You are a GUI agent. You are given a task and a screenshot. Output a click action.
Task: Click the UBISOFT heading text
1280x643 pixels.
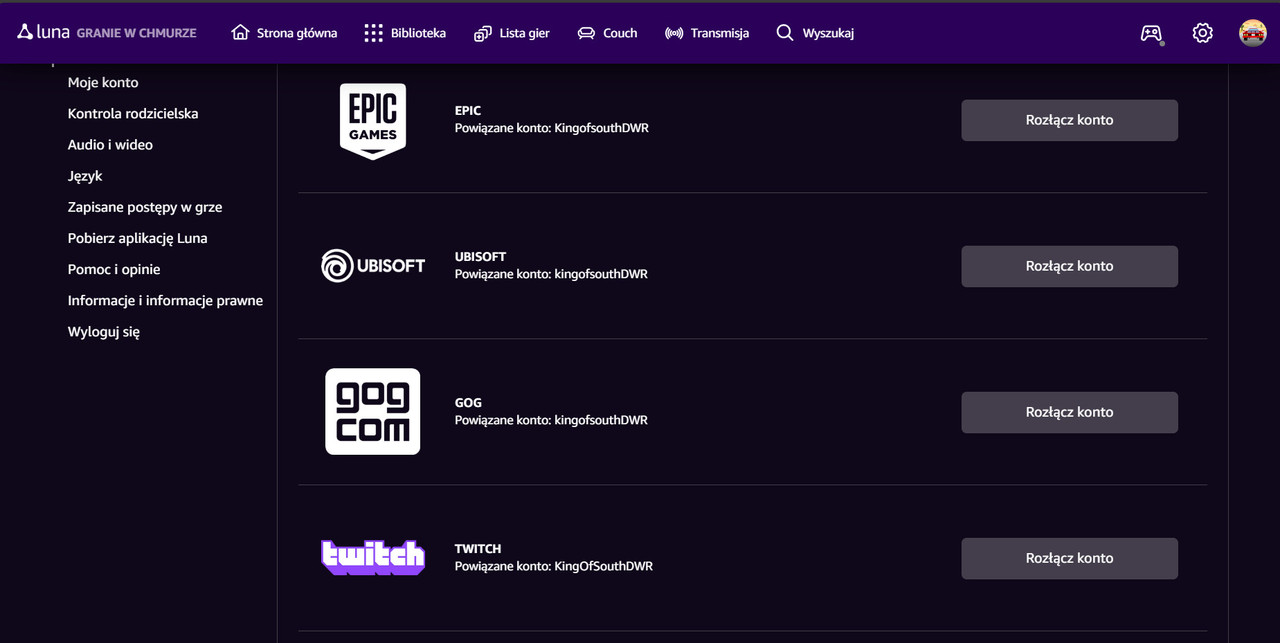click(481, 256)
